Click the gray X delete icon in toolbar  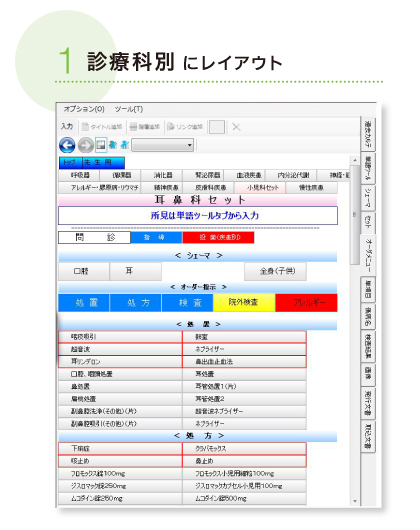pyautogui.click(x=236, y=127)
